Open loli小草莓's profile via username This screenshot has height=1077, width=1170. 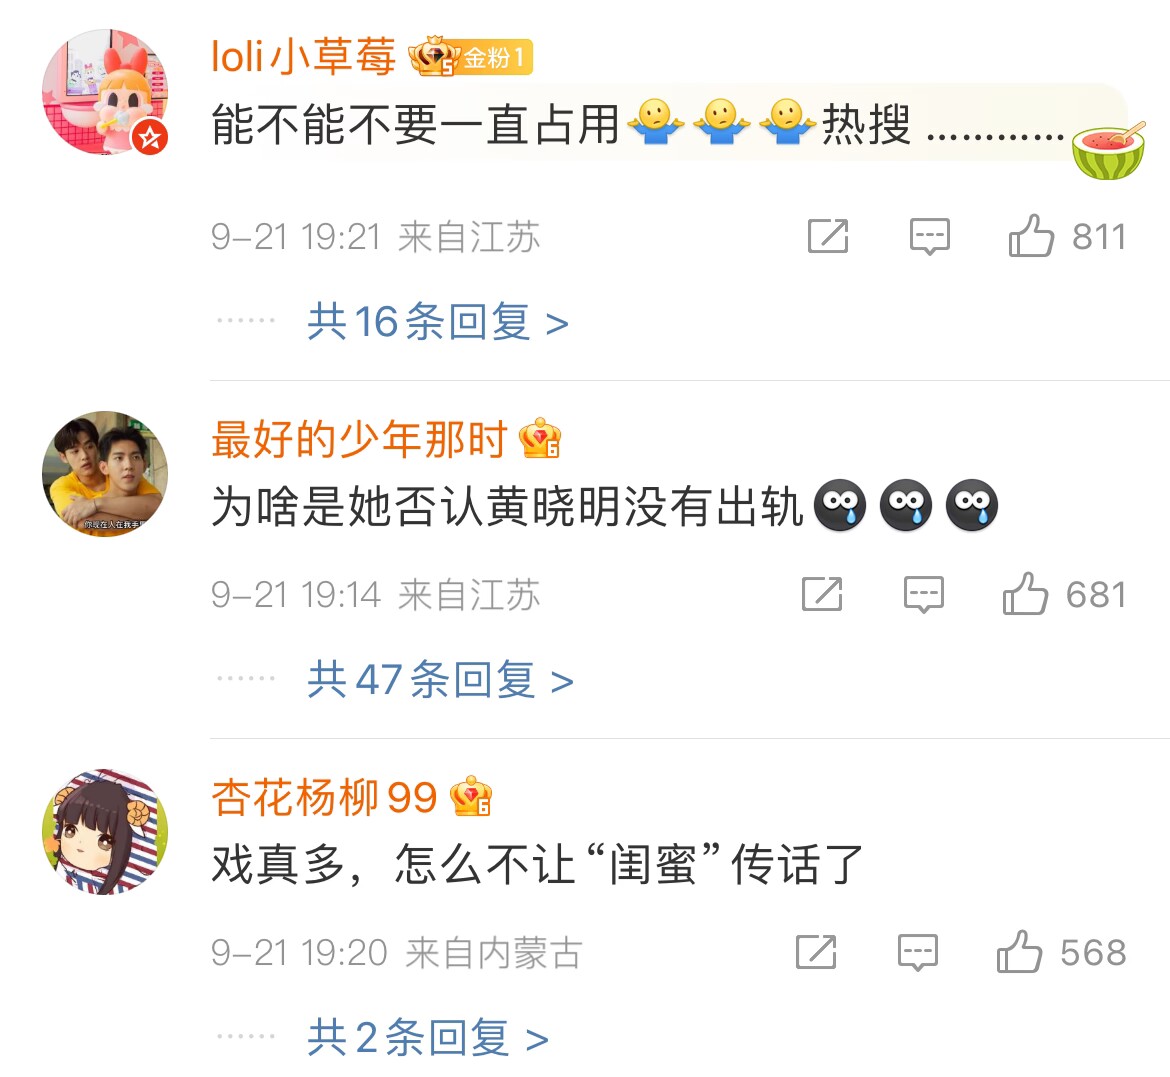point(303,57)
